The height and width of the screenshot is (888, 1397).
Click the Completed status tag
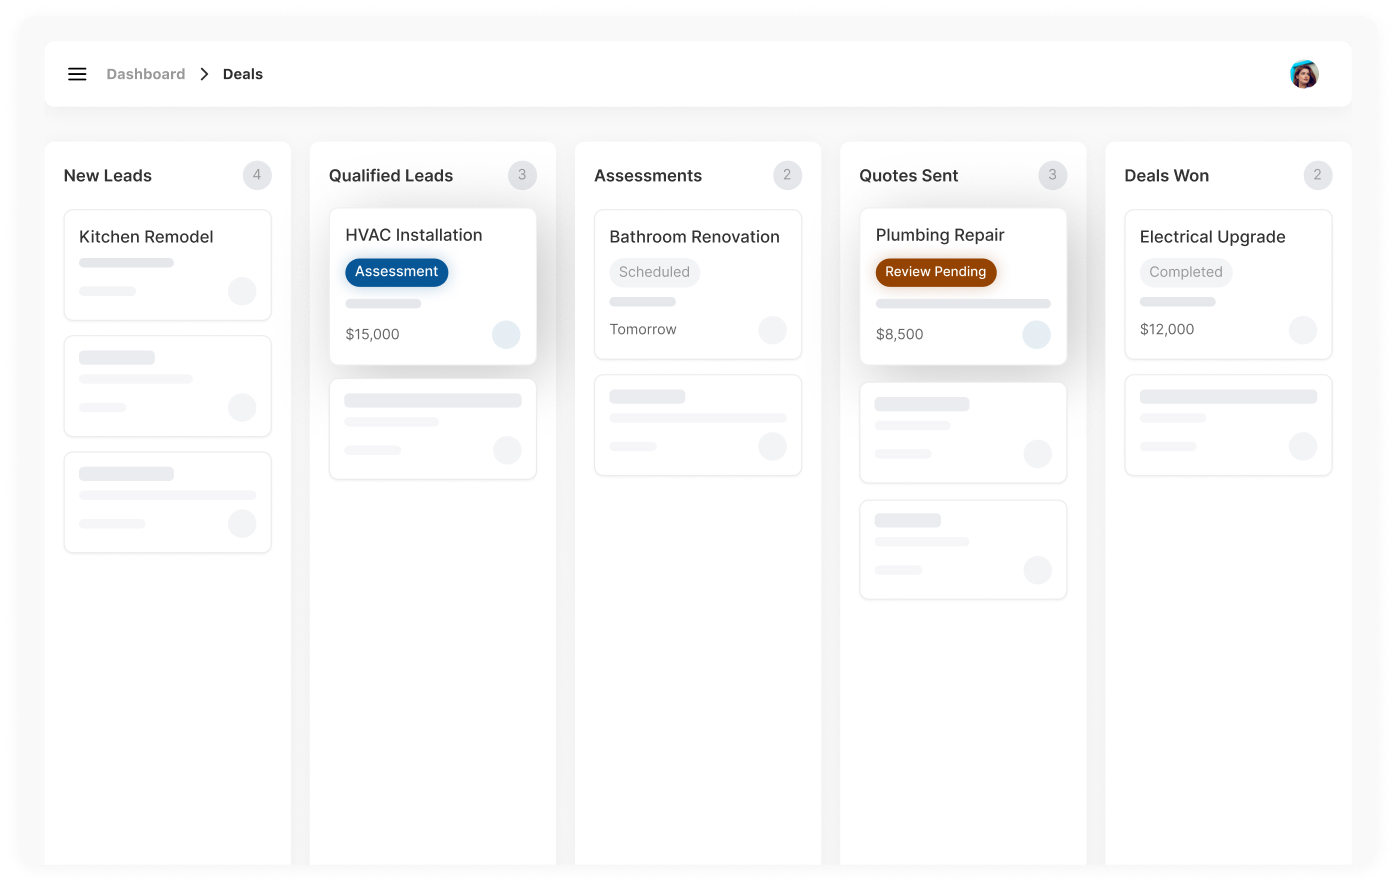[1185, 272]
